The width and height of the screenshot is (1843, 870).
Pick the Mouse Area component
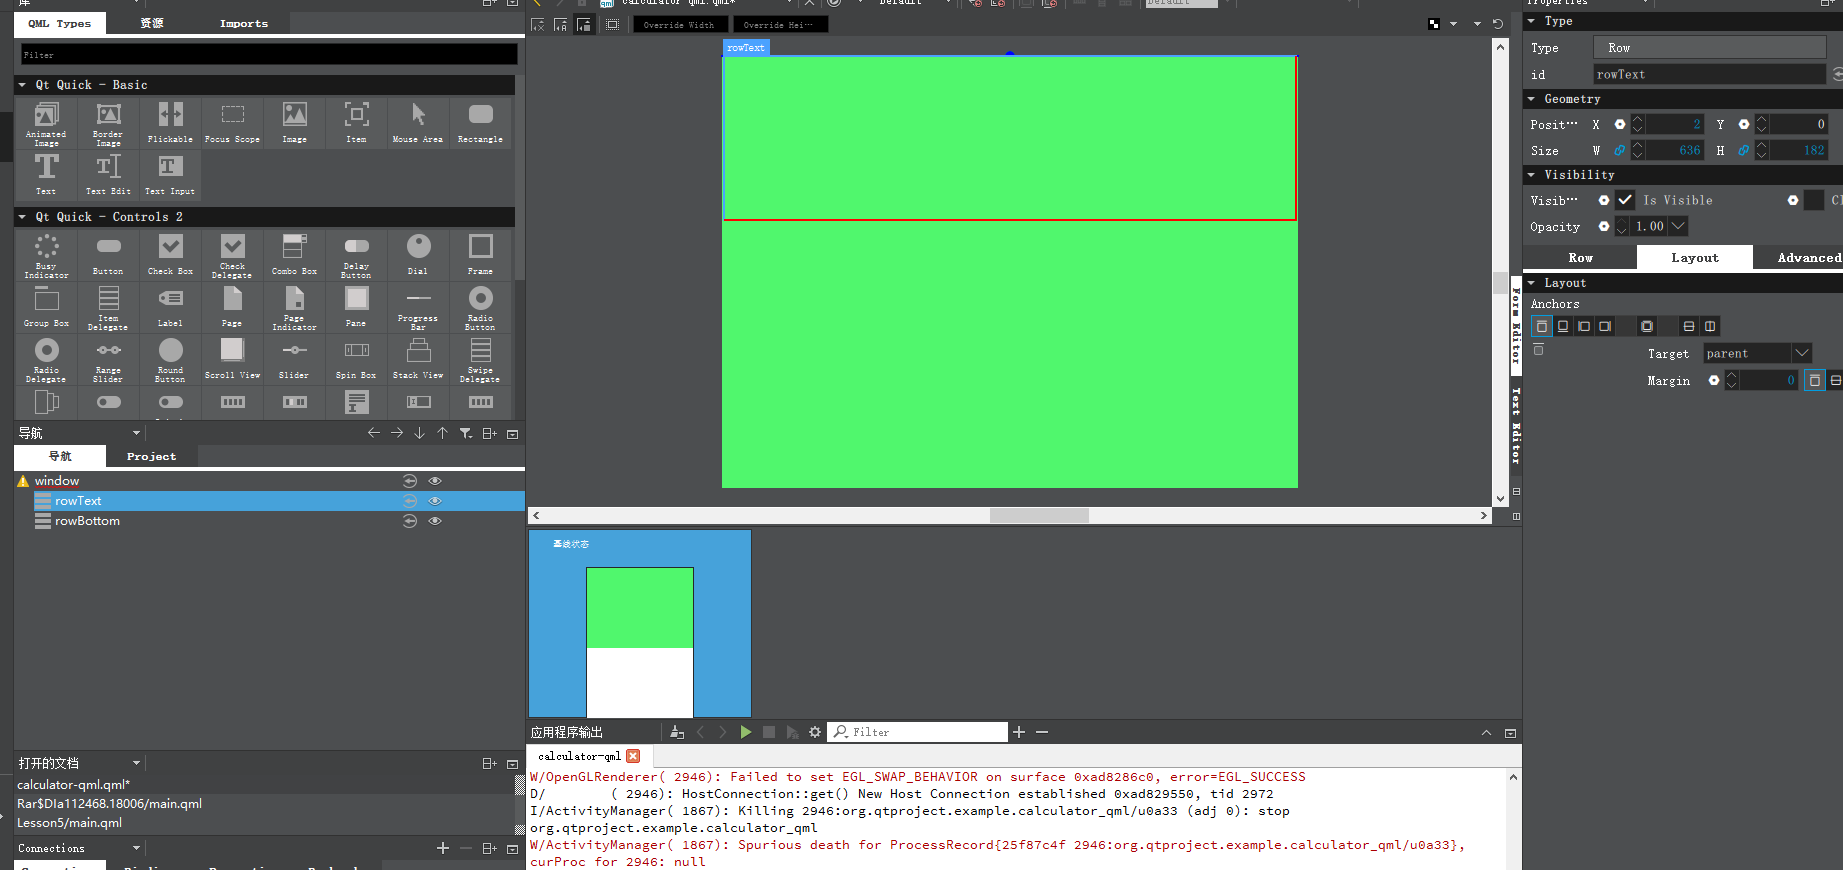(418, 122)
